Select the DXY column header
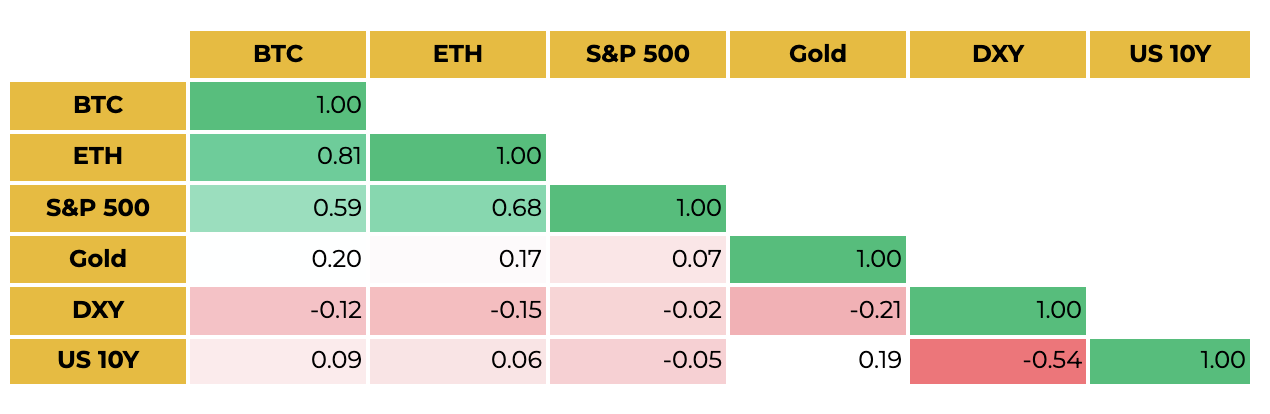Screen dimensions: 1270x414 point(998,54)
